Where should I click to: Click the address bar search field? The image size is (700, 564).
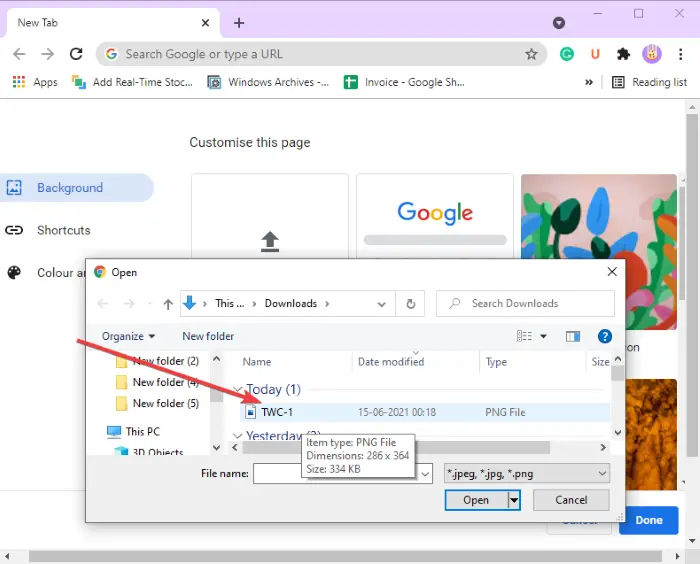click(321, 54)
